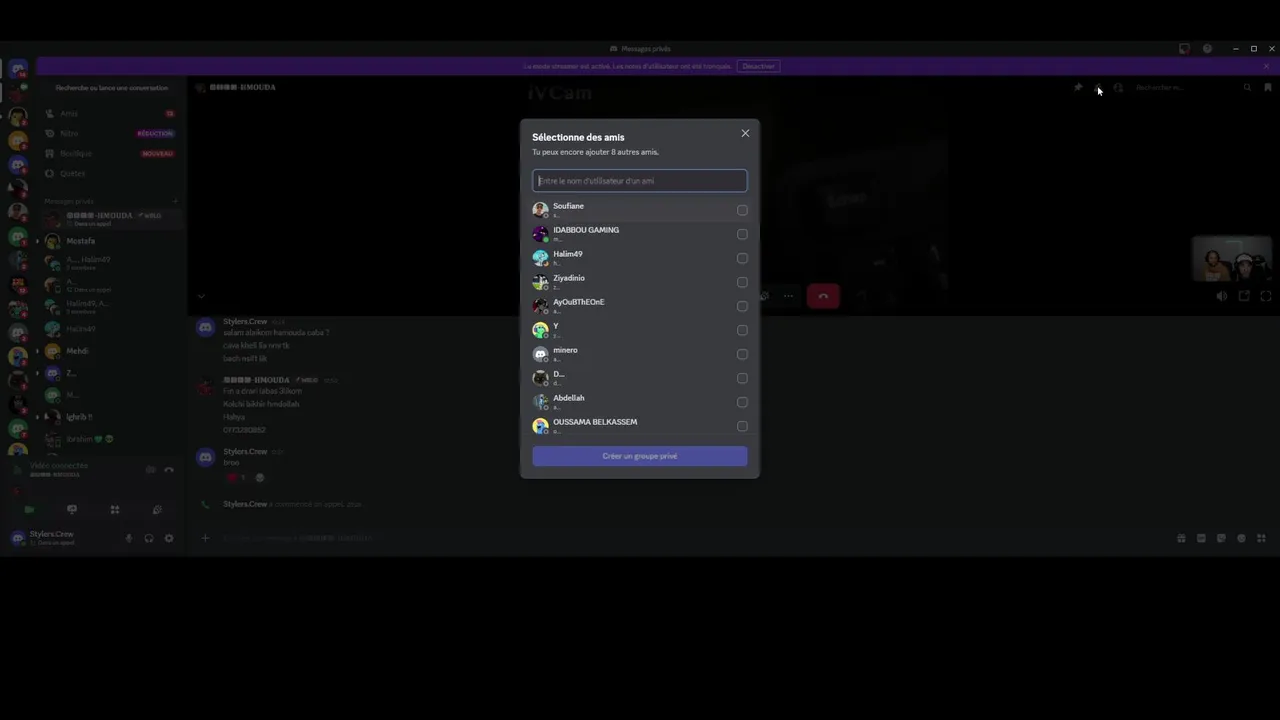
Task: Select Ziyadinio's checkbox
Action: 742,282
